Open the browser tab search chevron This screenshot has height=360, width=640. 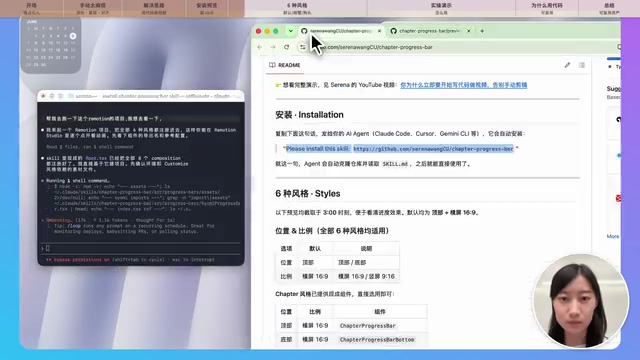291,31
